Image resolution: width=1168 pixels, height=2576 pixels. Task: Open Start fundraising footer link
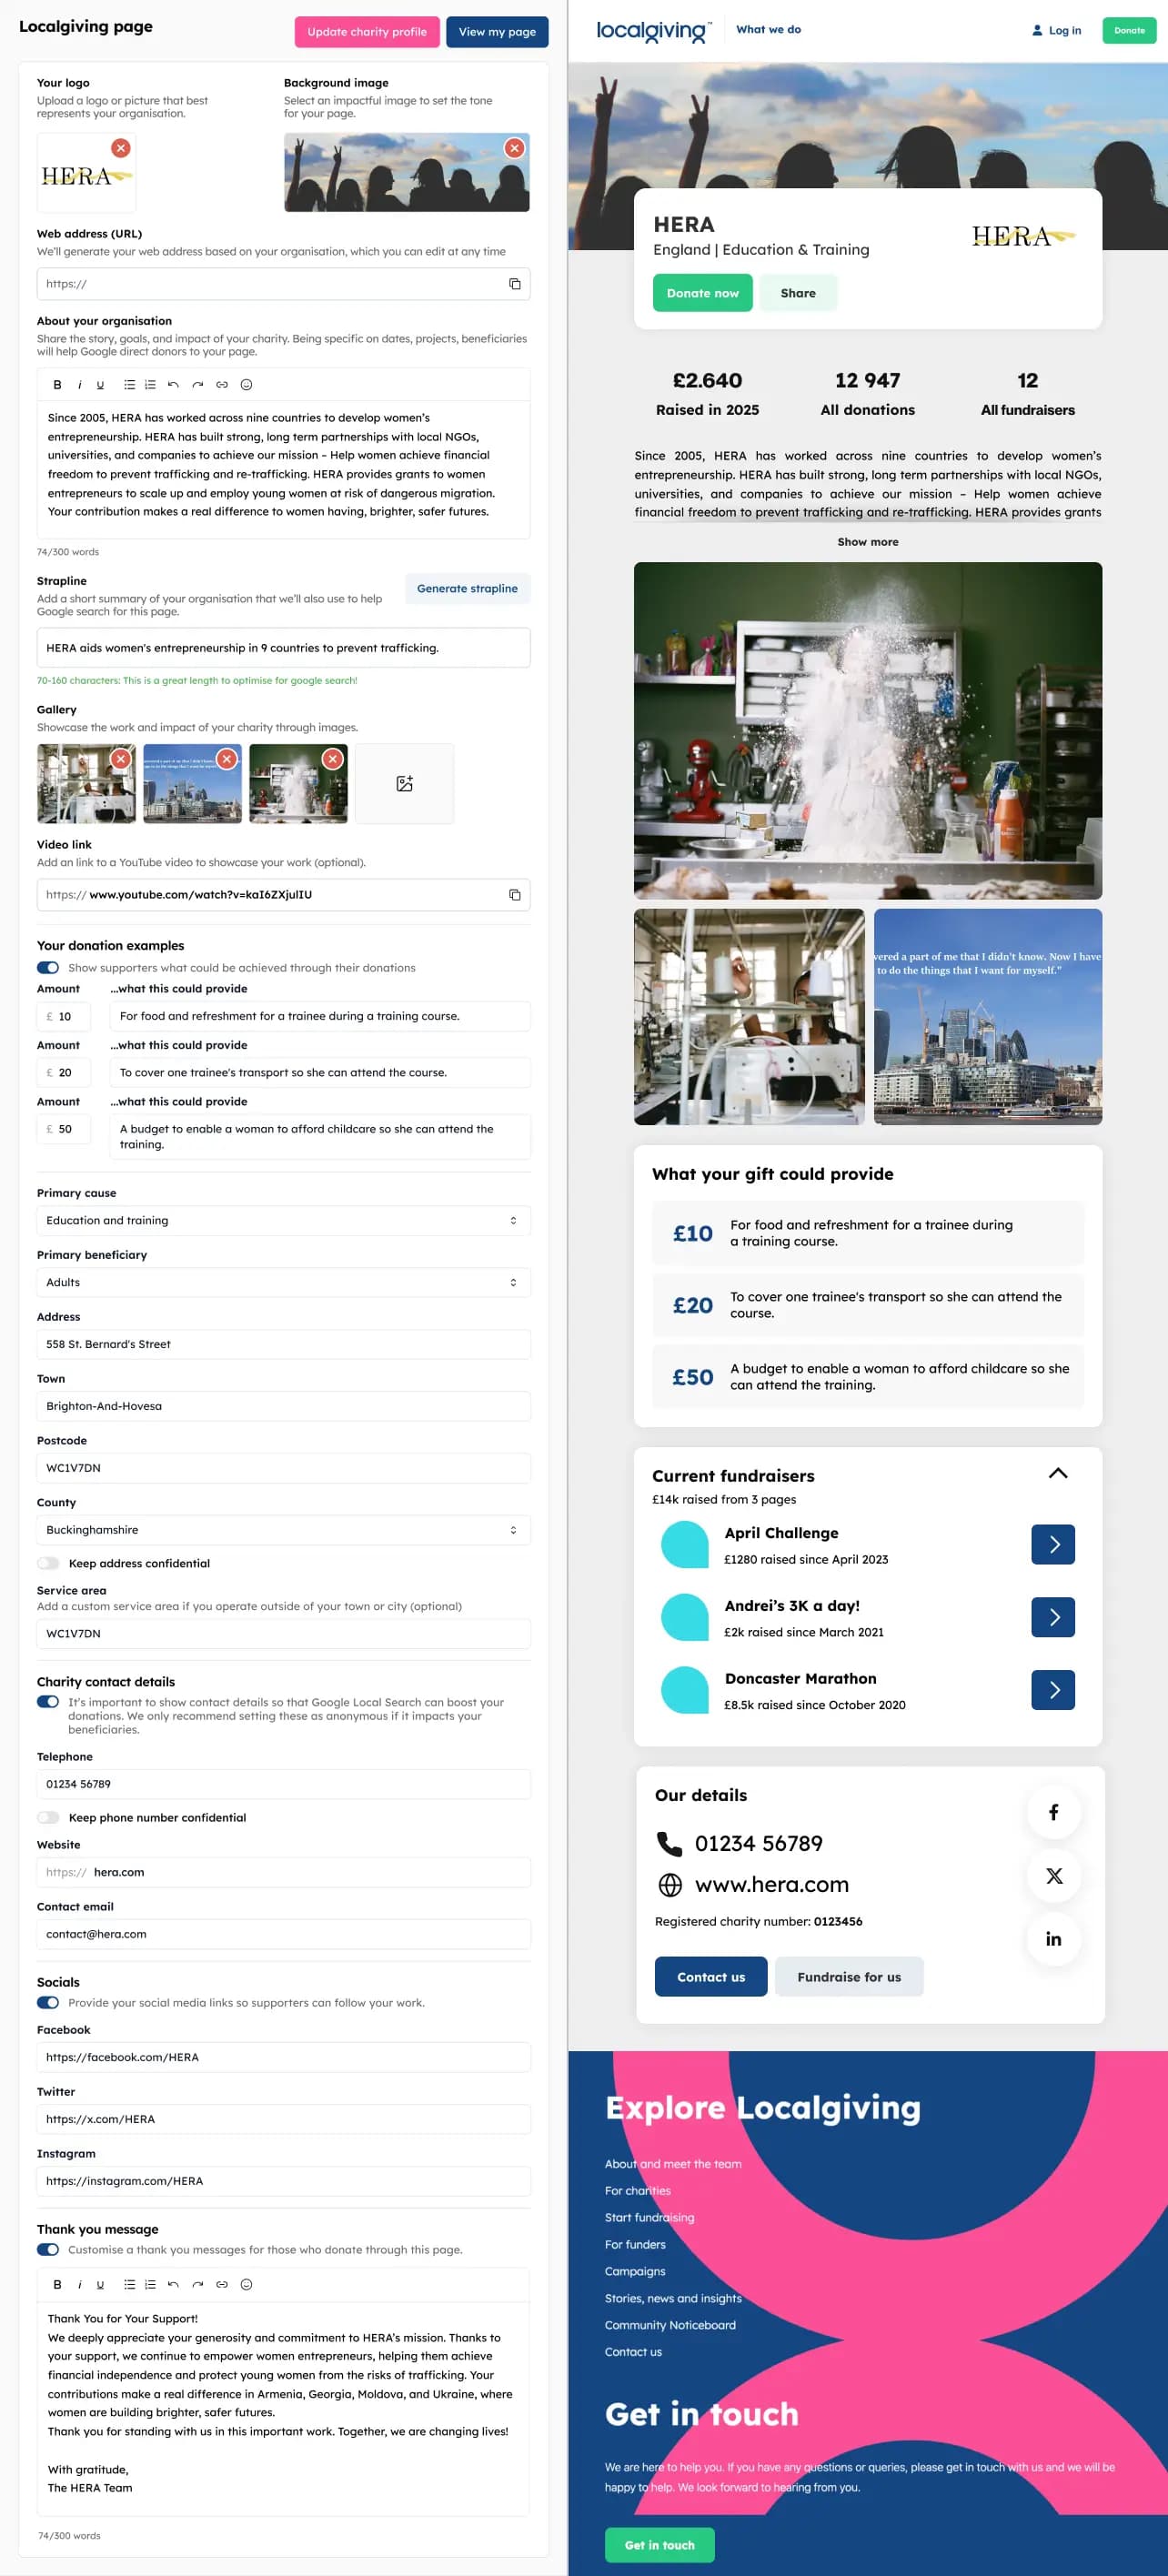(649, 2218)
